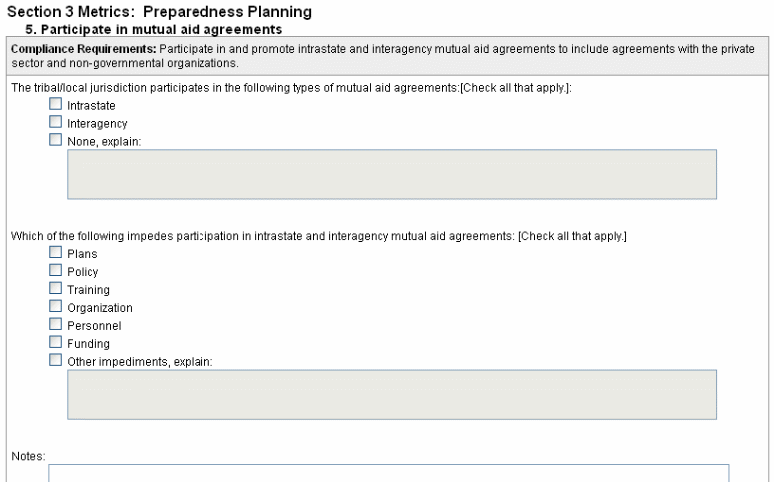
Task: Check the Policy checkbox
Action: tap(55, 271)
